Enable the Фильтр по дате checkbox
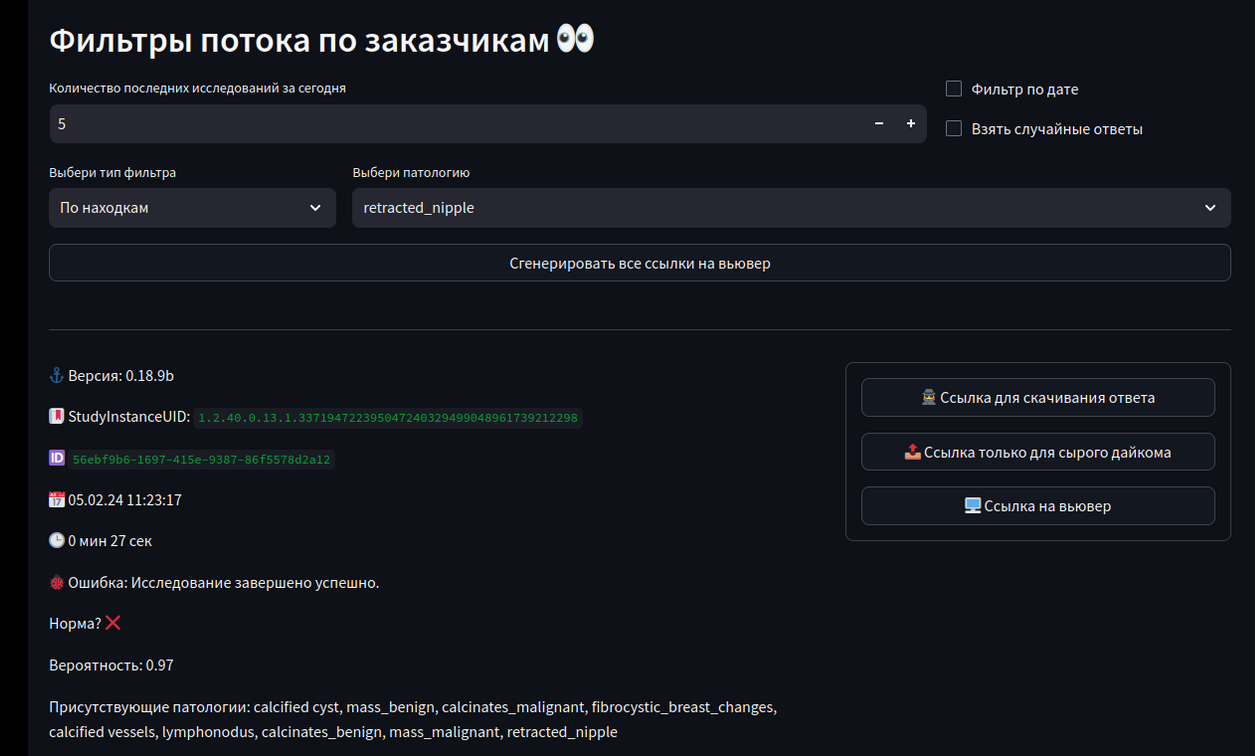 [x=954, y=89]
